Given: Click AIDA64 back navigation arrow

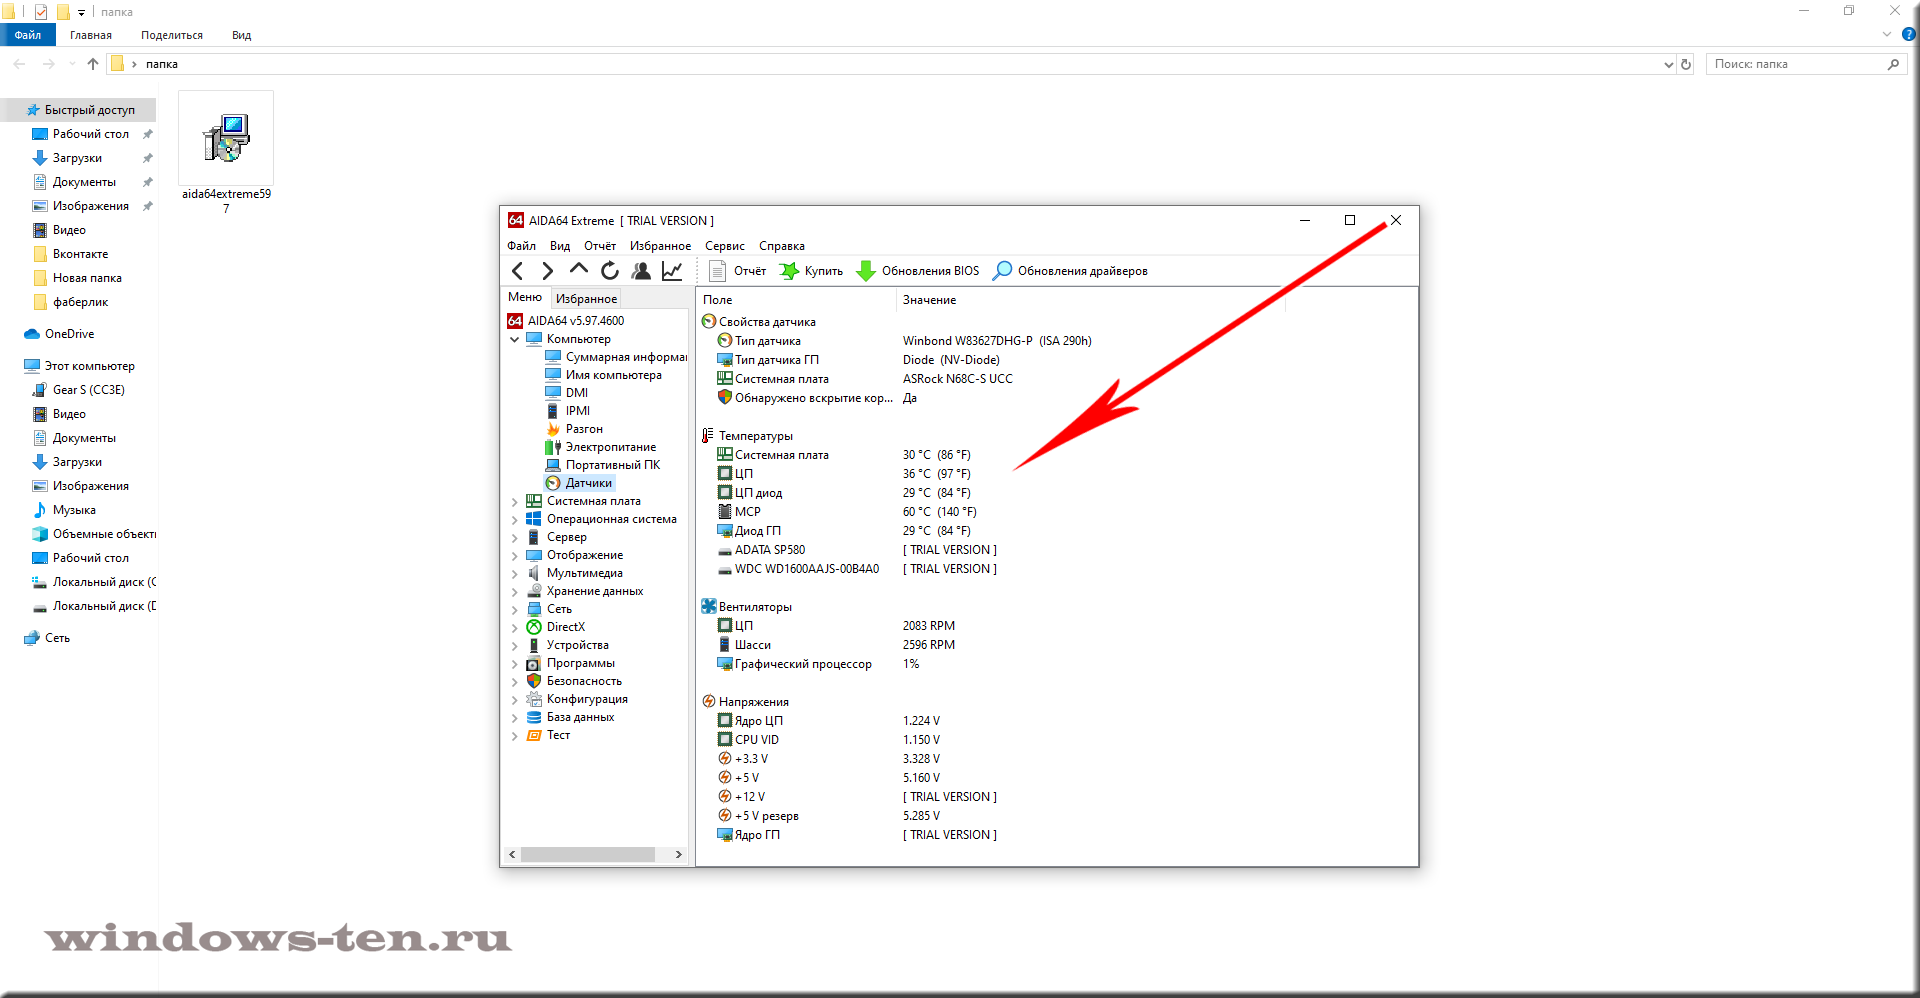Looking at the screenshot, I should pyautogui.click(x=517, y=271).
